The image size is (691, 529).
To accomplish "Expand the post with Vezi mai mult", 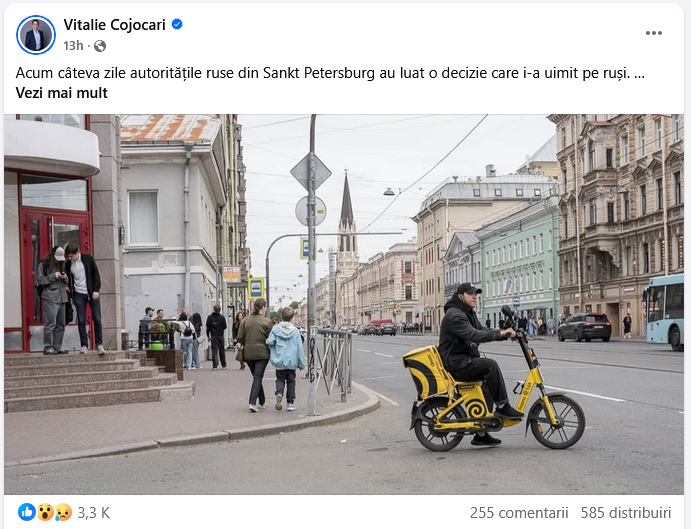I will click(62, 93).
